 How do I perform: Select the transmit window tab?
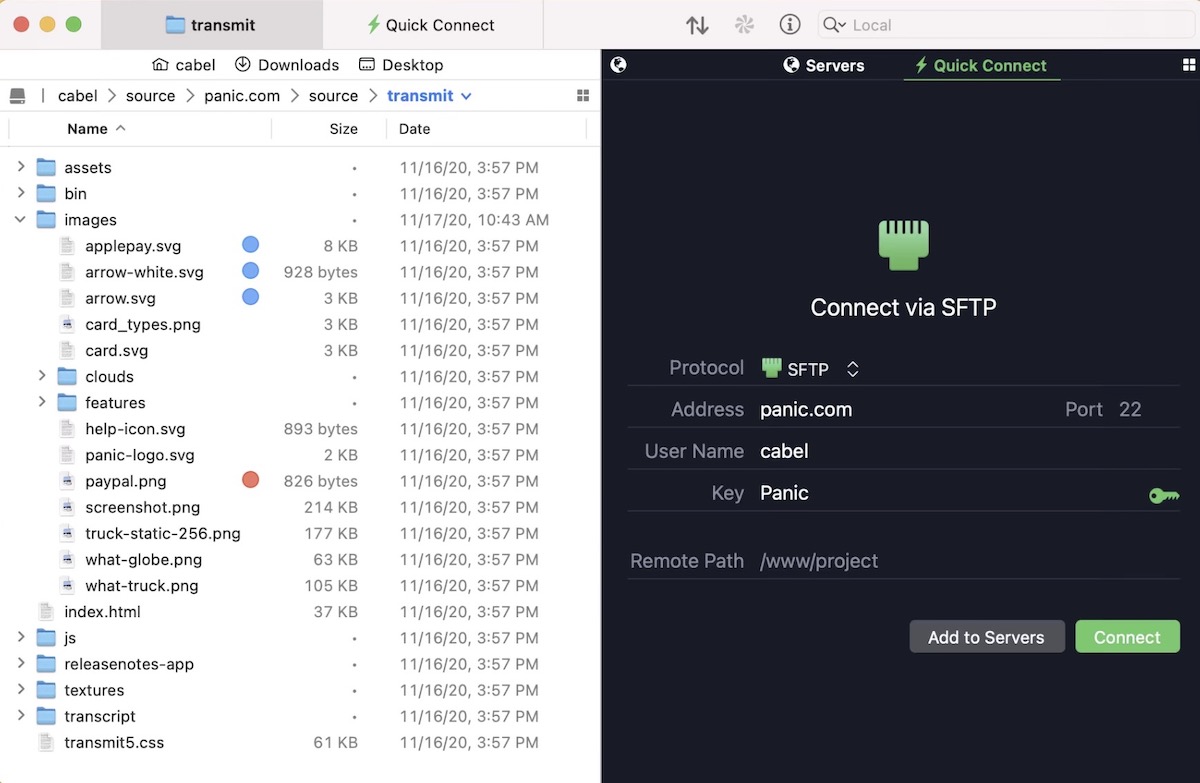[x=211, y=25]
